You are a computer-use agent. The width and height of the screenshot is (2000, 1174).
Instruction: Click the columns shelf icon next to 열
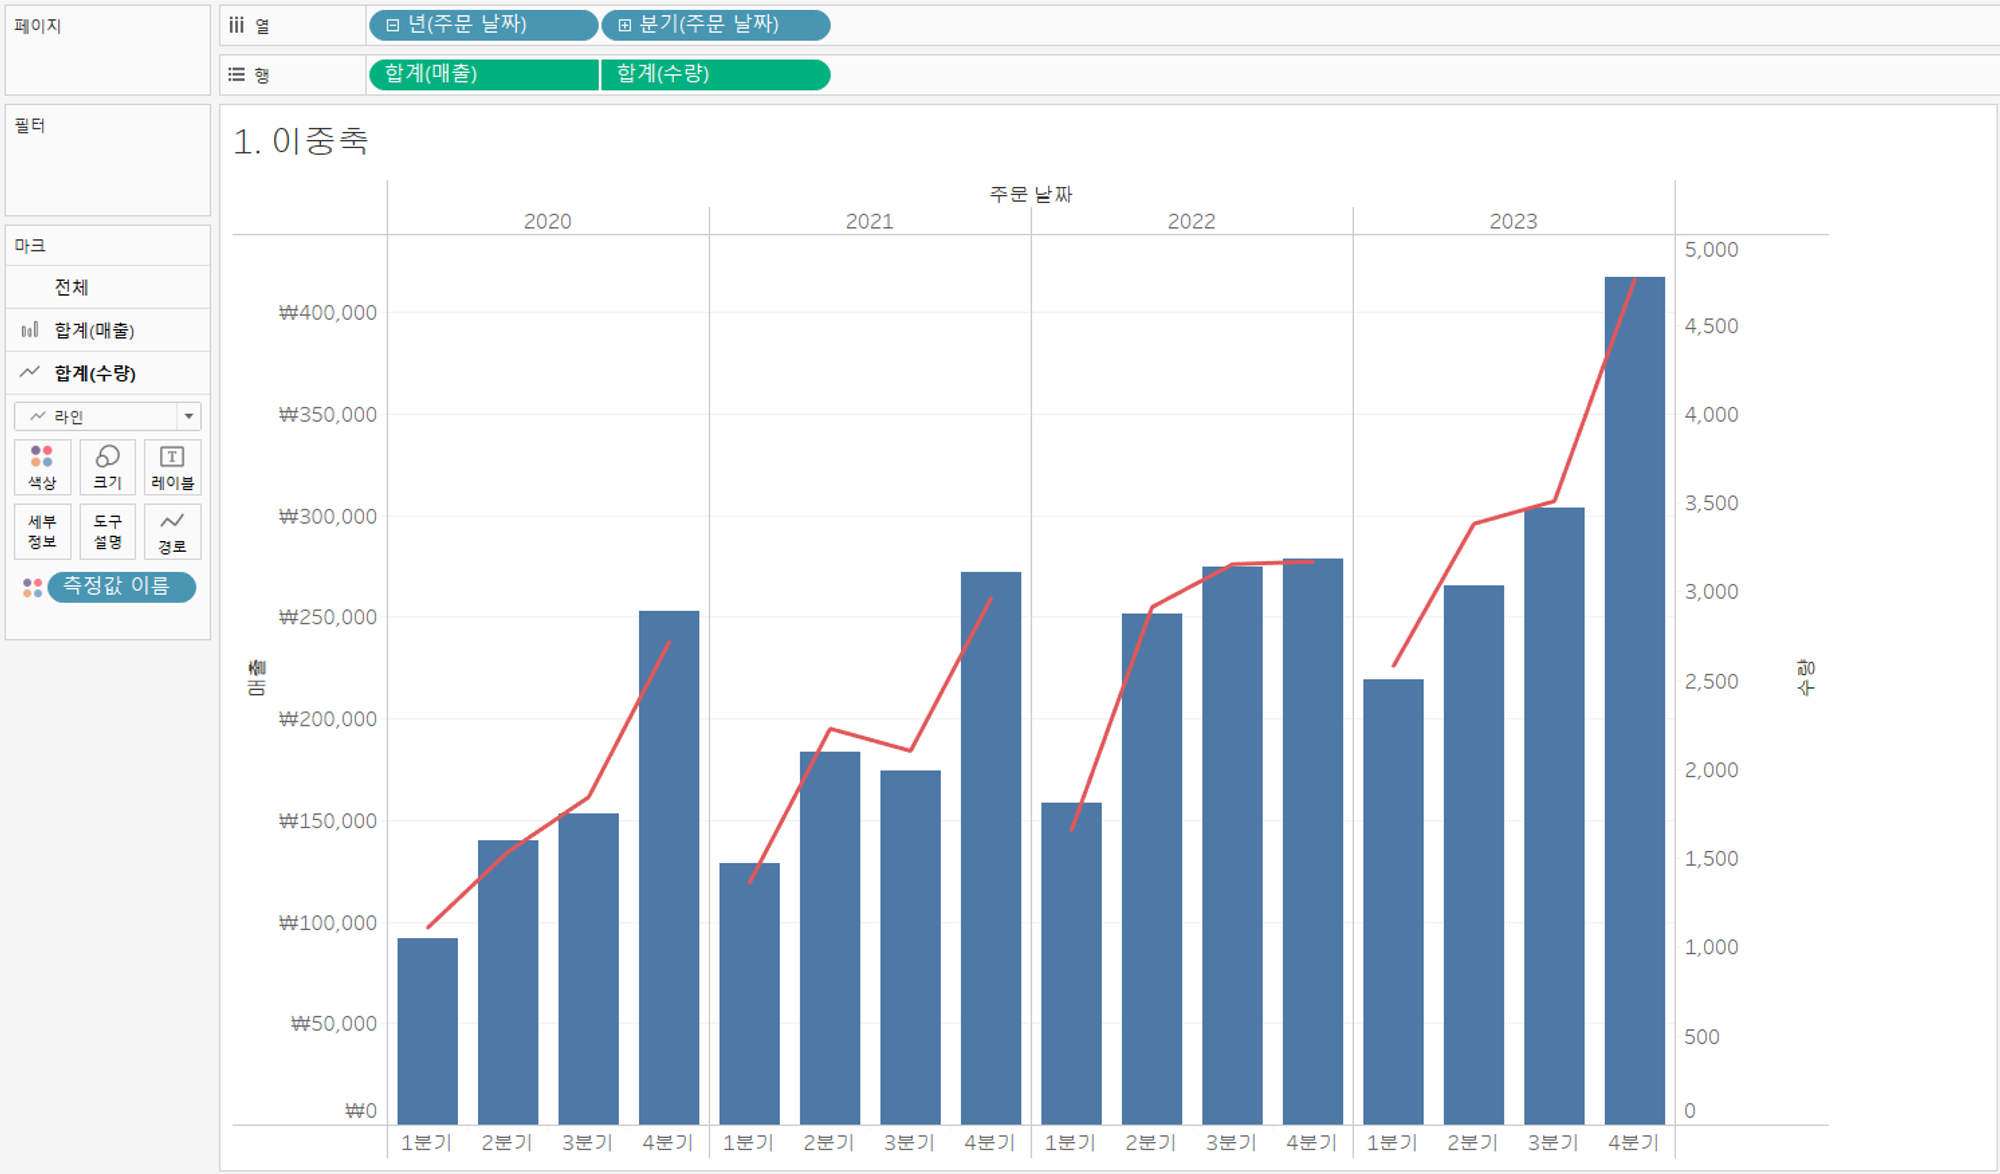236,25
